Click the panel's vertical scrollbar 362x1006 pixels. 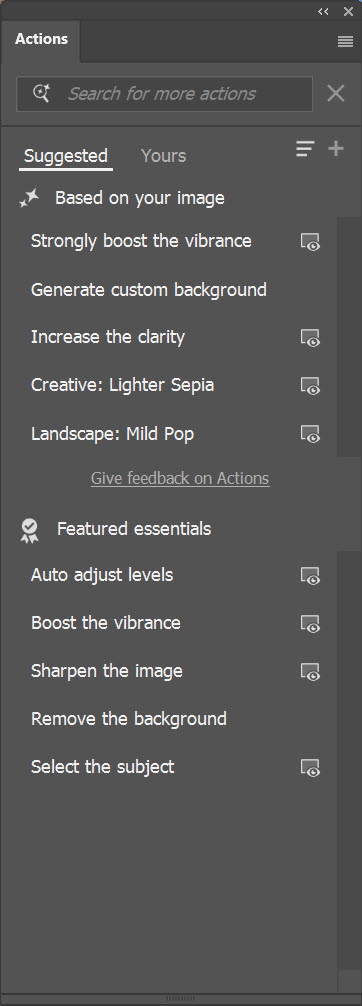(349, 337)
